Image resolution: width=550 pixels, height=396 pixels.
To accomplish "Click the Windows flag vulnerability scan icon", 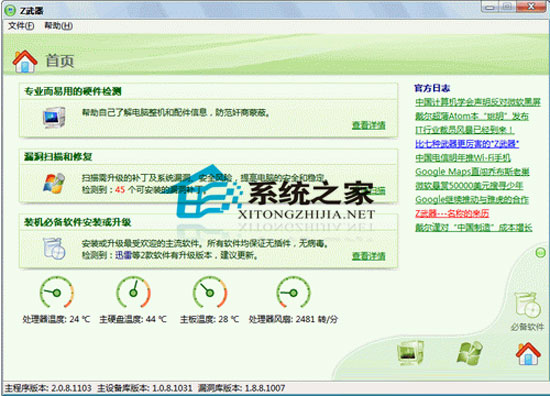I will (54, 183).
